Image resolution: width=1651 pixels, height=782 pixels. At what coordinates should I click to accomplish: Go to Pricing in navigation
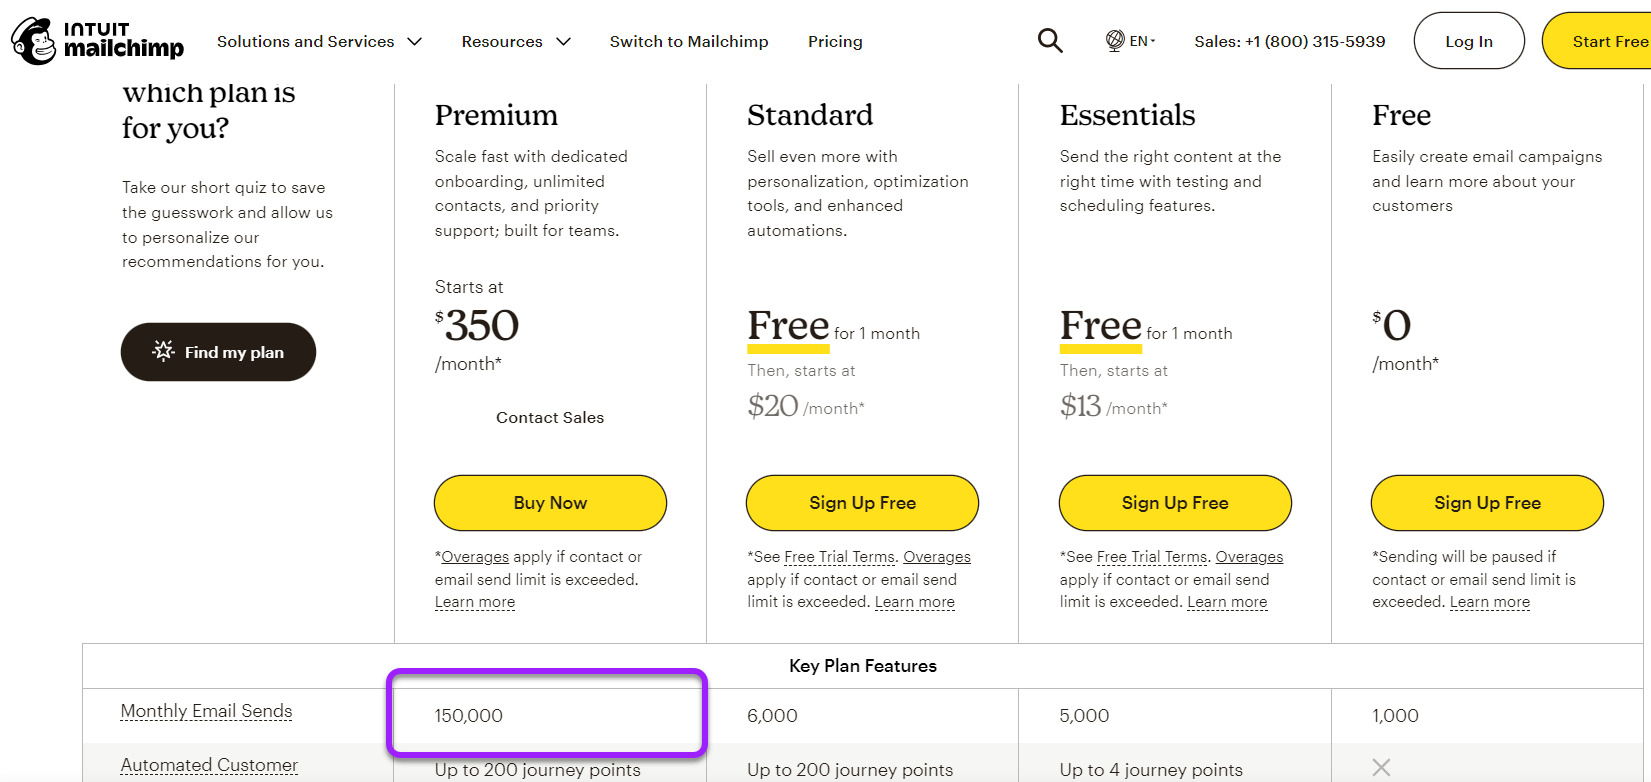pyautogui.click(x=835, y=41)
